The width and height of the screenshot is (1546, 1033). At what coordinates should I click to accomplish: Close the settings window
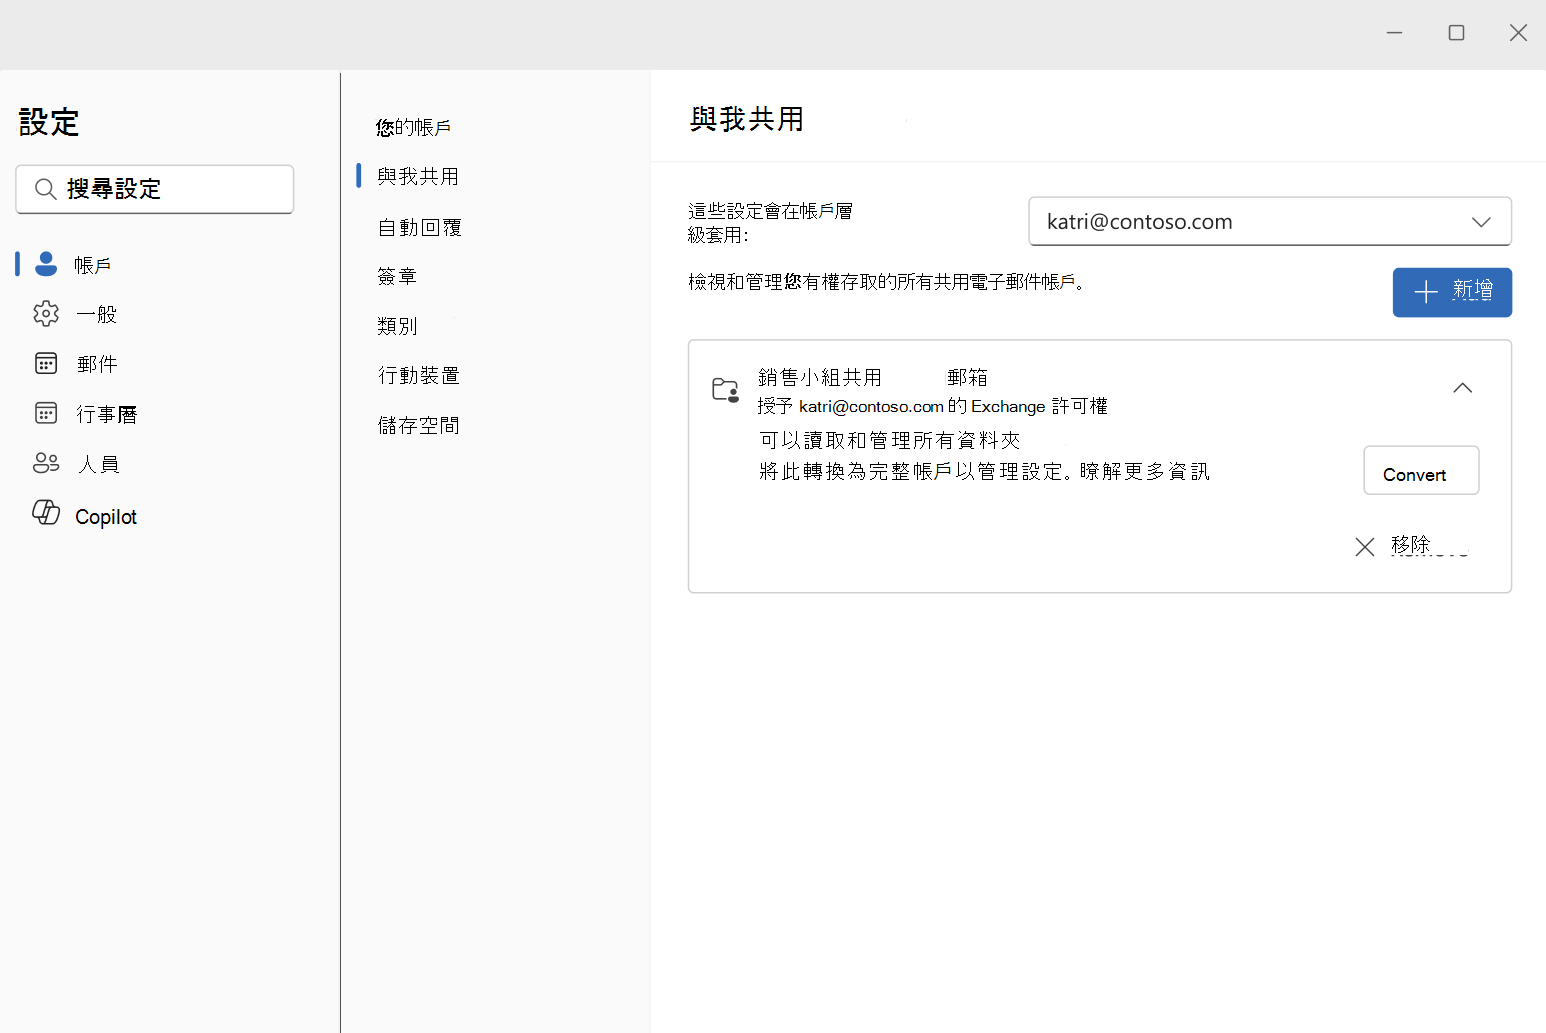click(x=1518, y=33)
